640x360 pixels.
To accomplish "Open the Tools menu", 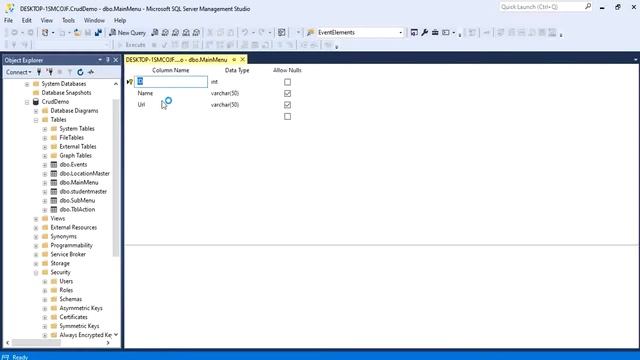I will (68, 20).
